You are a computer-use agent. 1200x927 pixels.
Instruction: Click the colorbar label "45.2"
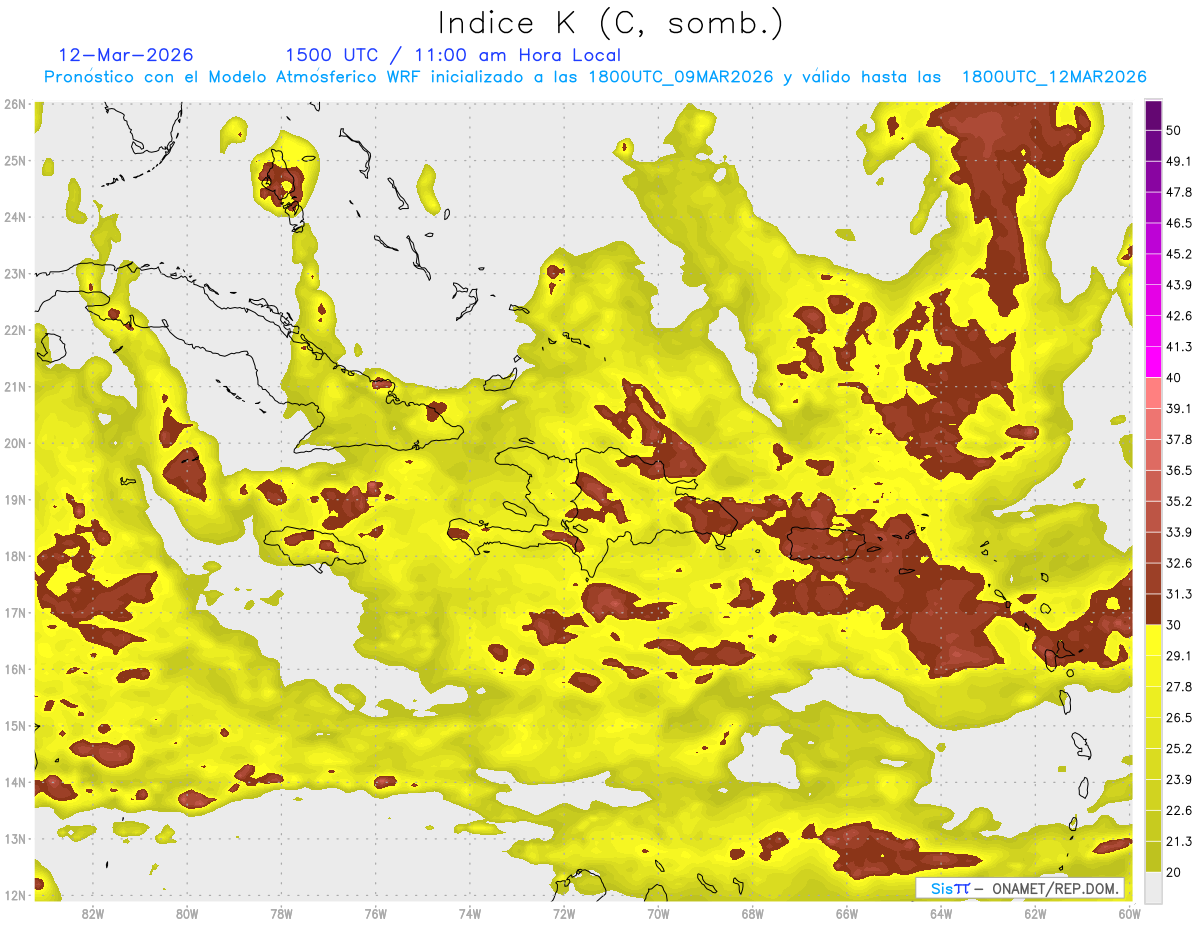(1179, 254)
